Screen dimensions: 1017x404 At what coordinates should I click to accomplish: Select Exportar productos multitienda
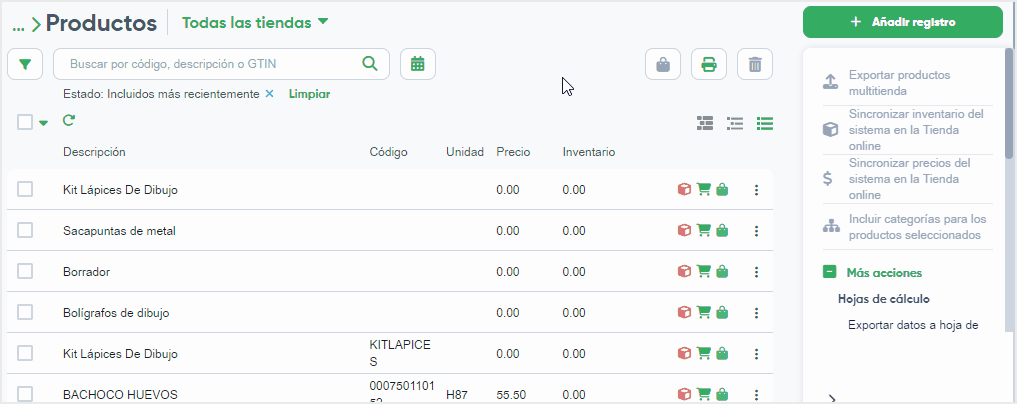898,82
